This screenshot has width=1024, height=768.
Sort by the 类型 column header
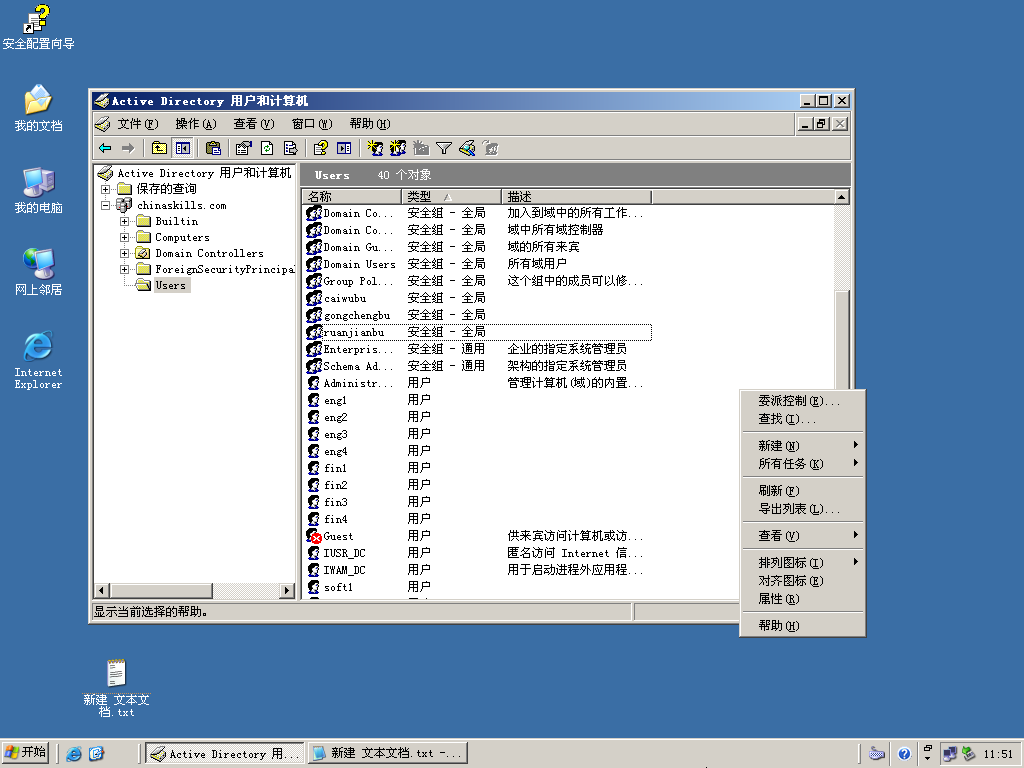click(452, 197)
